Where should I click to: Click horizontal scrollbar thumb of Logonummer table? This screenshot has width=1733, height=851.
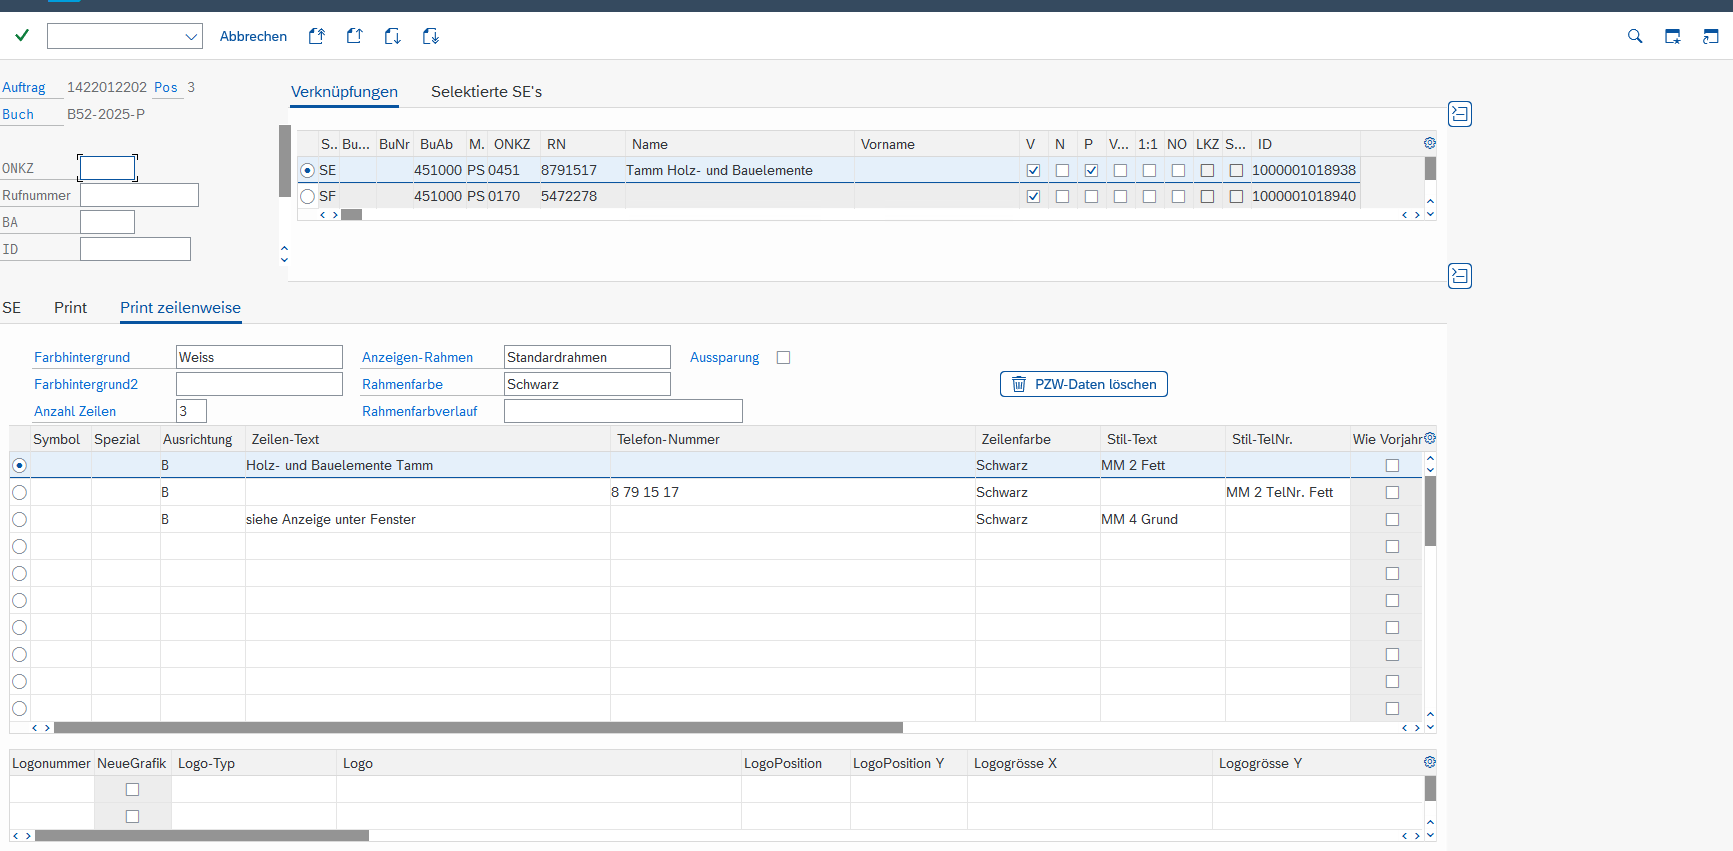(202, 835)
